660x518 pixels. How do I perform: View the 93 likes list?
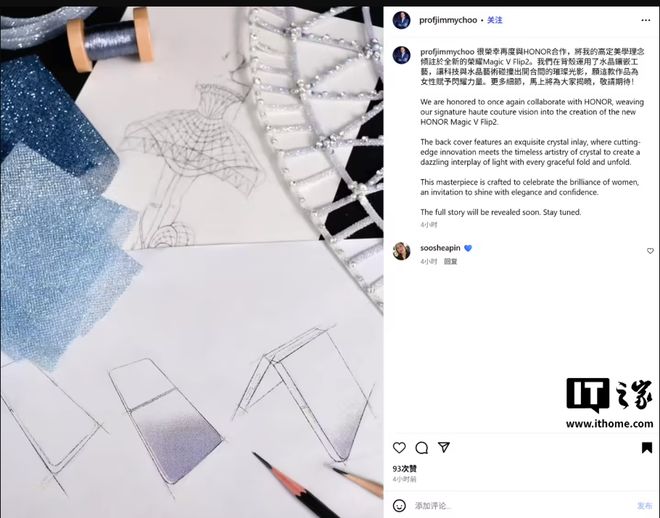[x=404, y=468]
